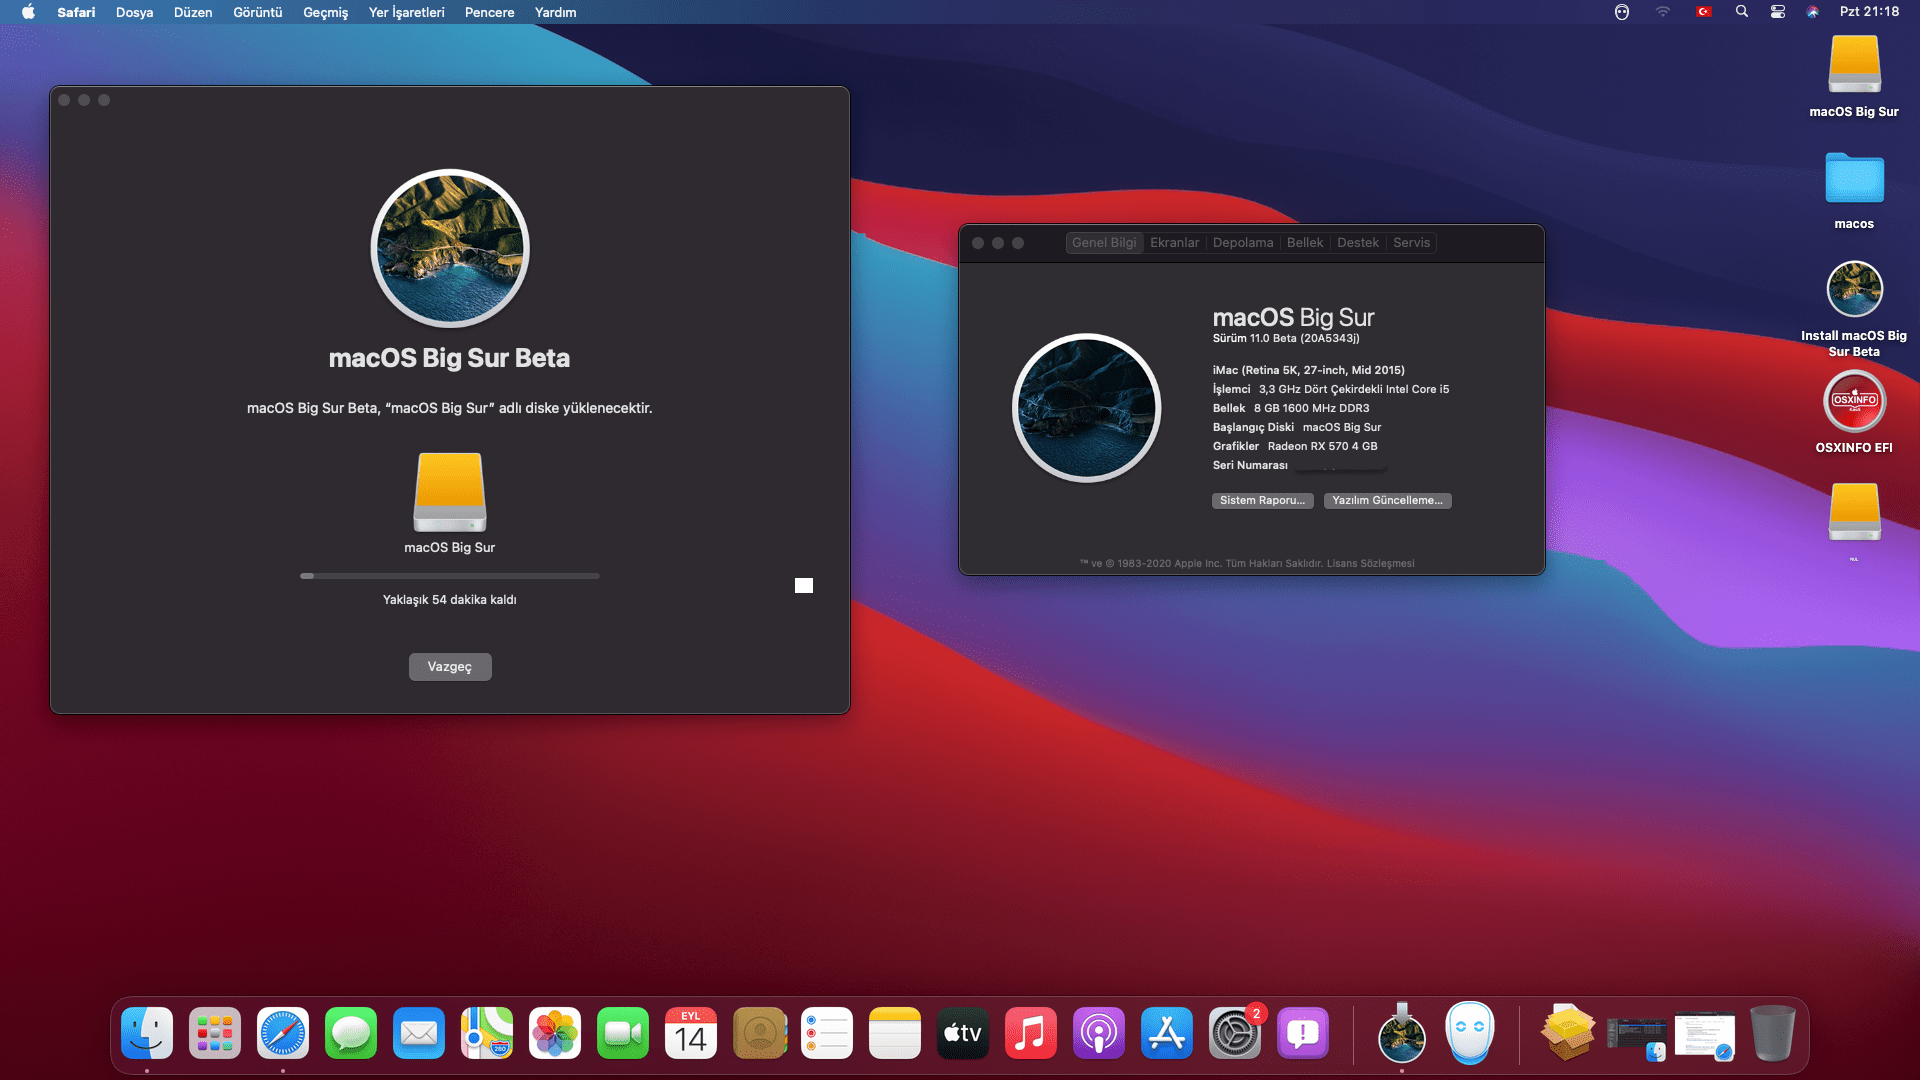Open Feedback Assistant in the Dock
This screenshot has height=1080, width=1920.
[1303, 1033]
